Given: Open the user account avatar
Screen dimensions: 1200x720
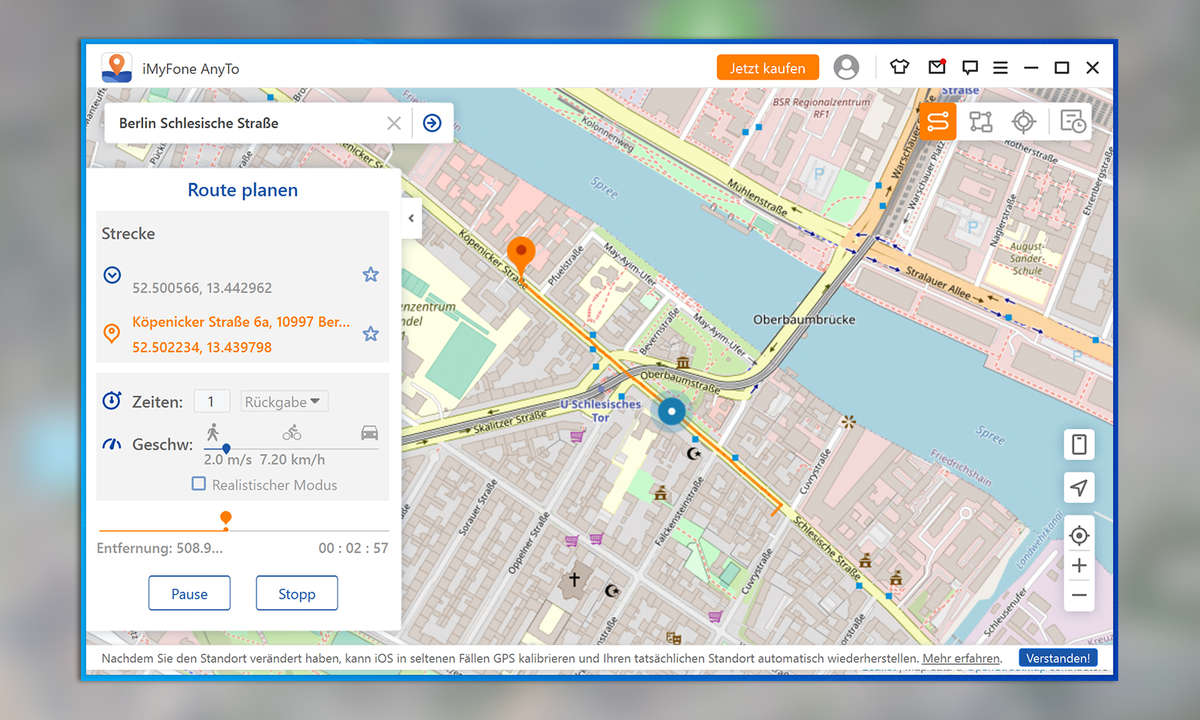Looking at the screenshot, I should (x=846, y=68).
